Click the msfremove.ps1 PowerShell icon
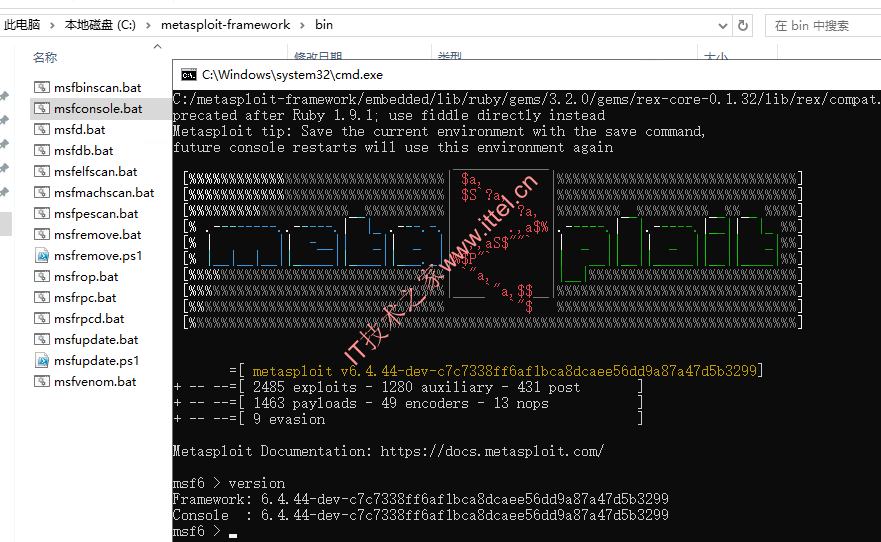 pos(42,256)
